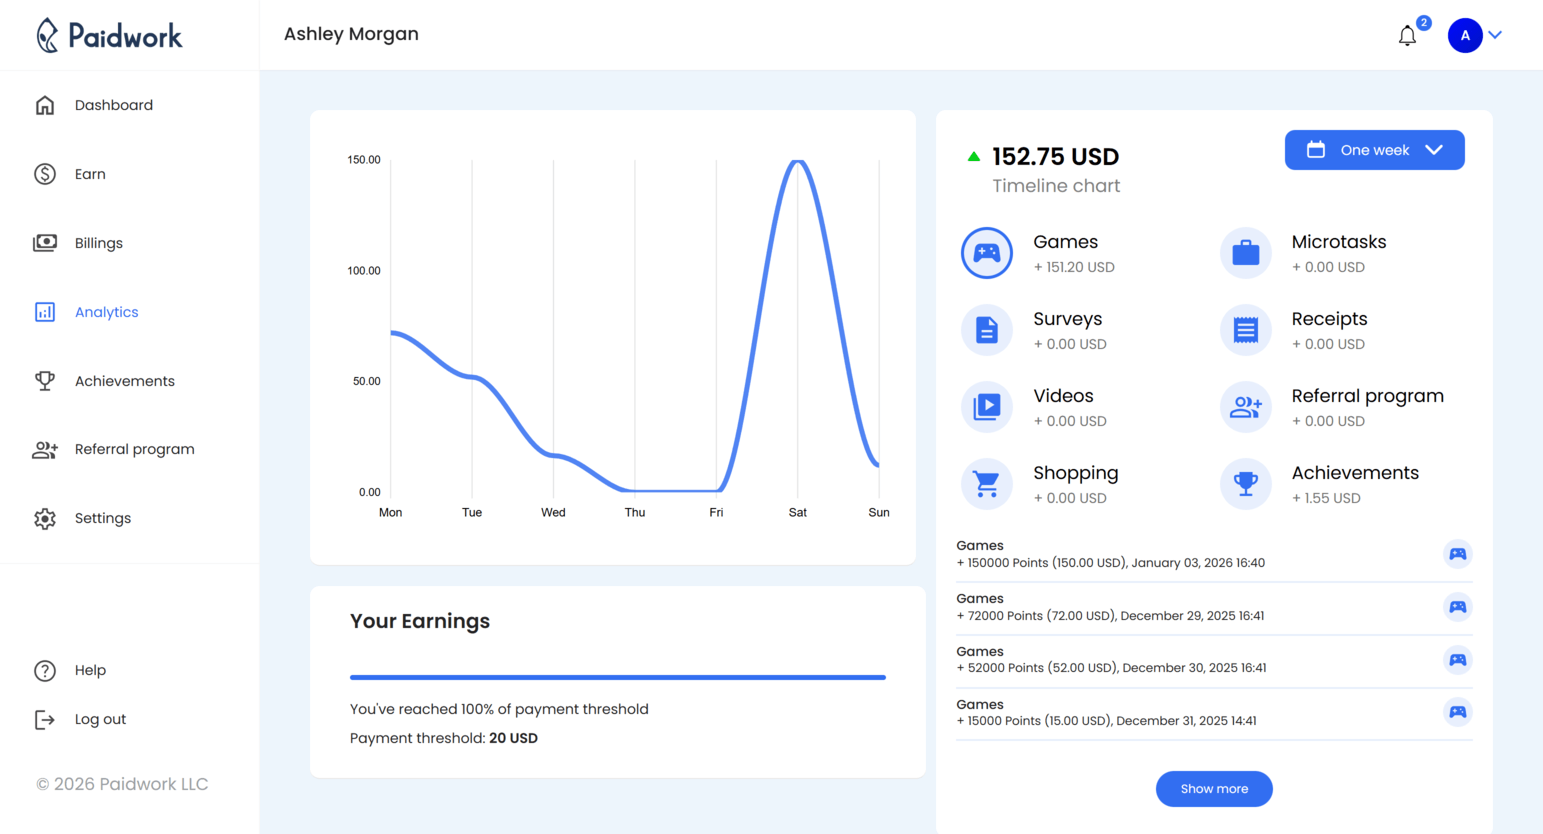Click the Games controller icon

click(x=987, y=253)
